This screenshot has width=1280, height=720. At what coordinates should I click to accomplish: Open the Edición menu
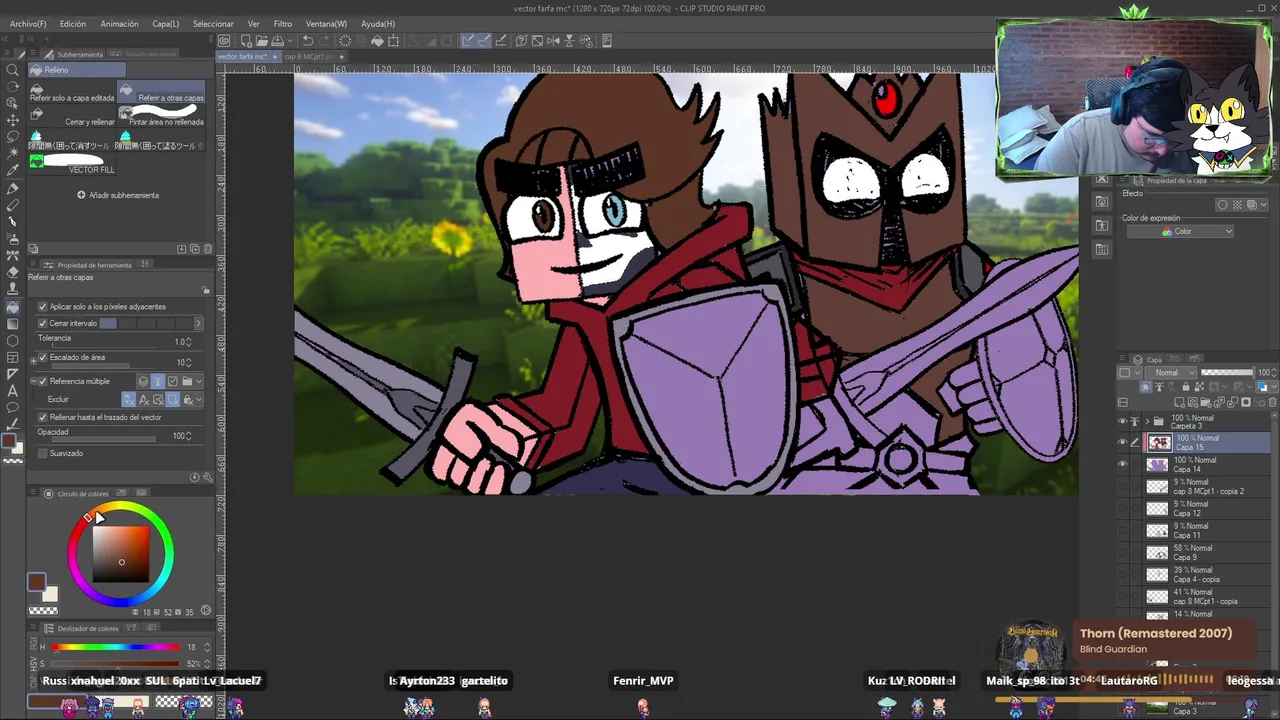point(73,24)
